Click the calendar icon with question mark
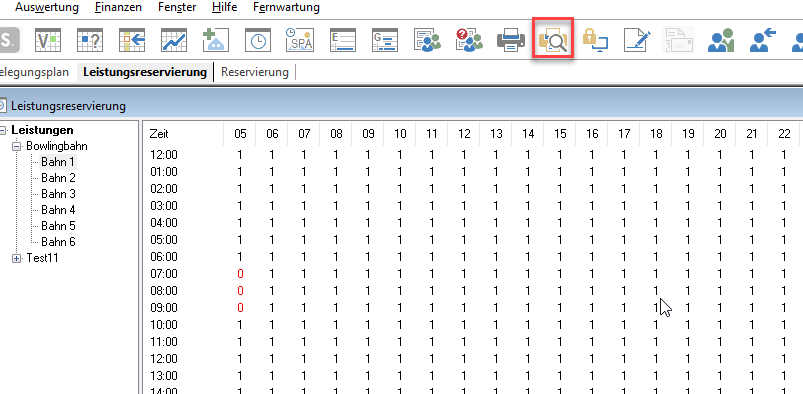The image size is (803, 394). 90,40
